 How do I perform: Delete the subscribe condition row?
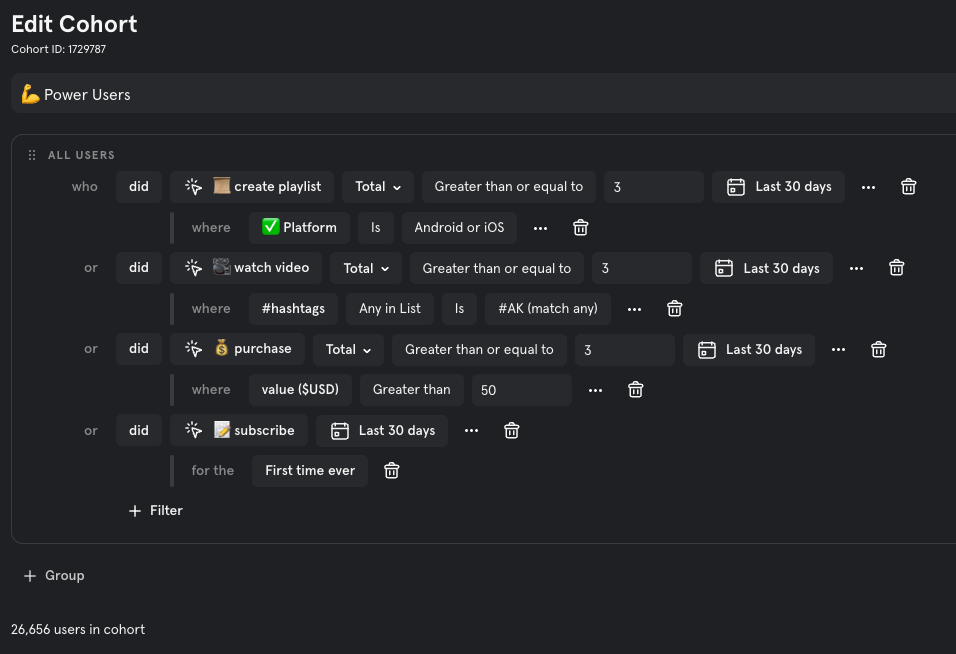[512, 430]
